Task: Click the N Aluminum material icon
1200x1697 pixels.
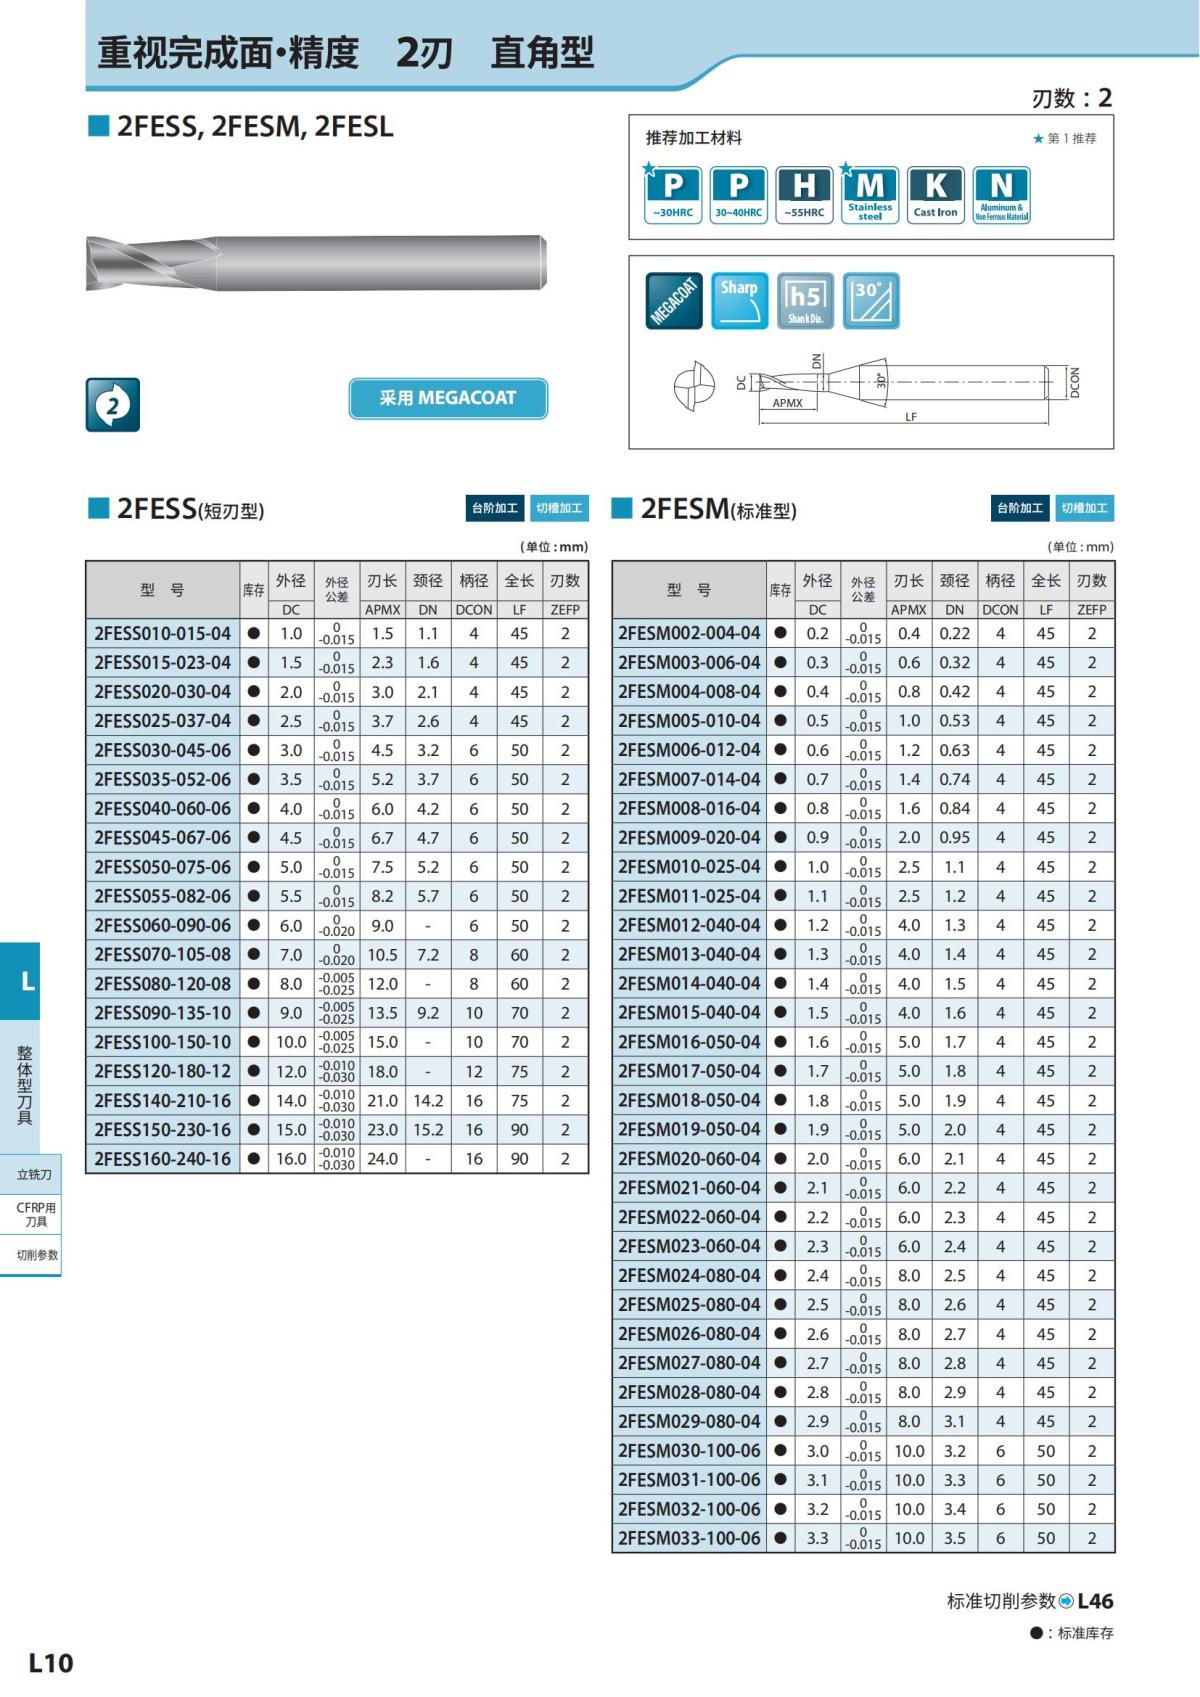Action: tap(1001, 195)
